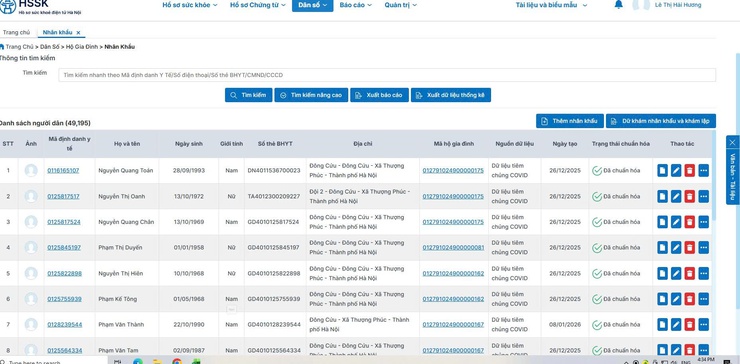This screenshot has width=740, height=364.
Task: Edit Nguyễn Quang Toán's record with pencil icon
Action: tap(676, 170)
